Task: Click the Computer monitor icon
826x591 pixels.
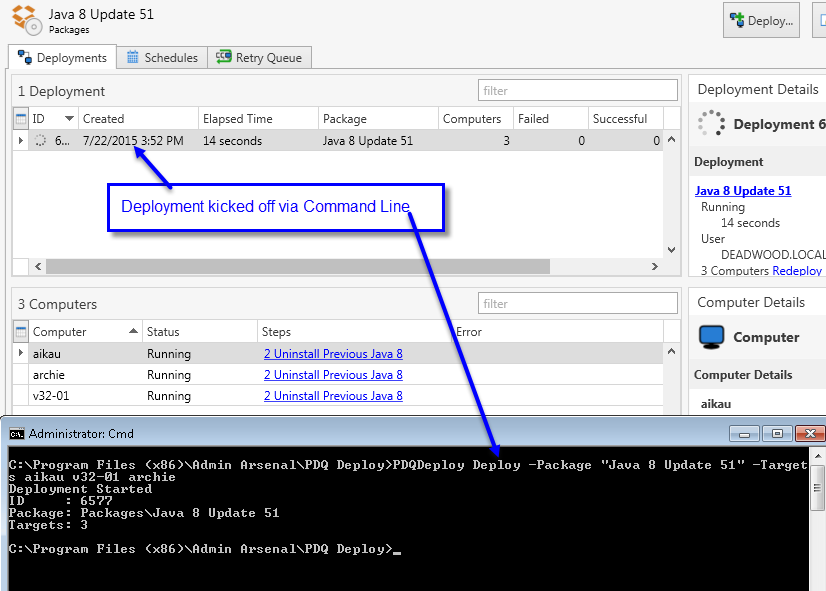Action: coord(712,337)
